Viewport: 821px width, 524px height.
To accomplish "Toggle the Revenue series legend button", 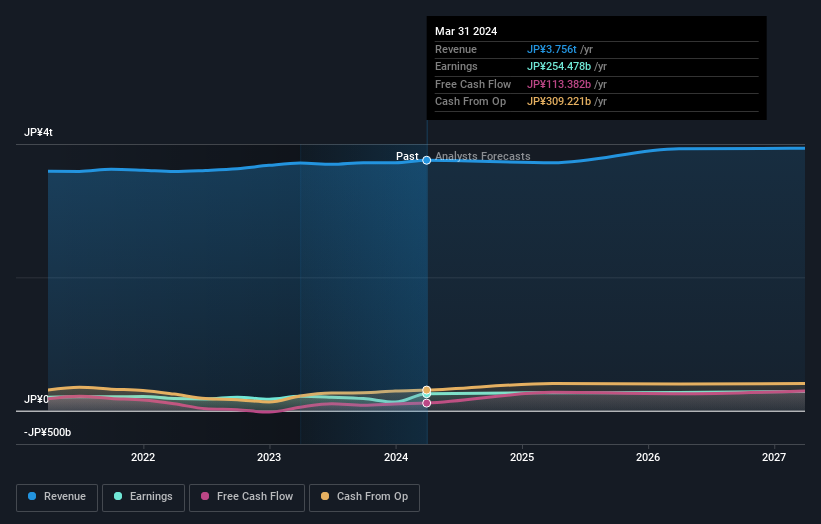I will tap(57, 497).
